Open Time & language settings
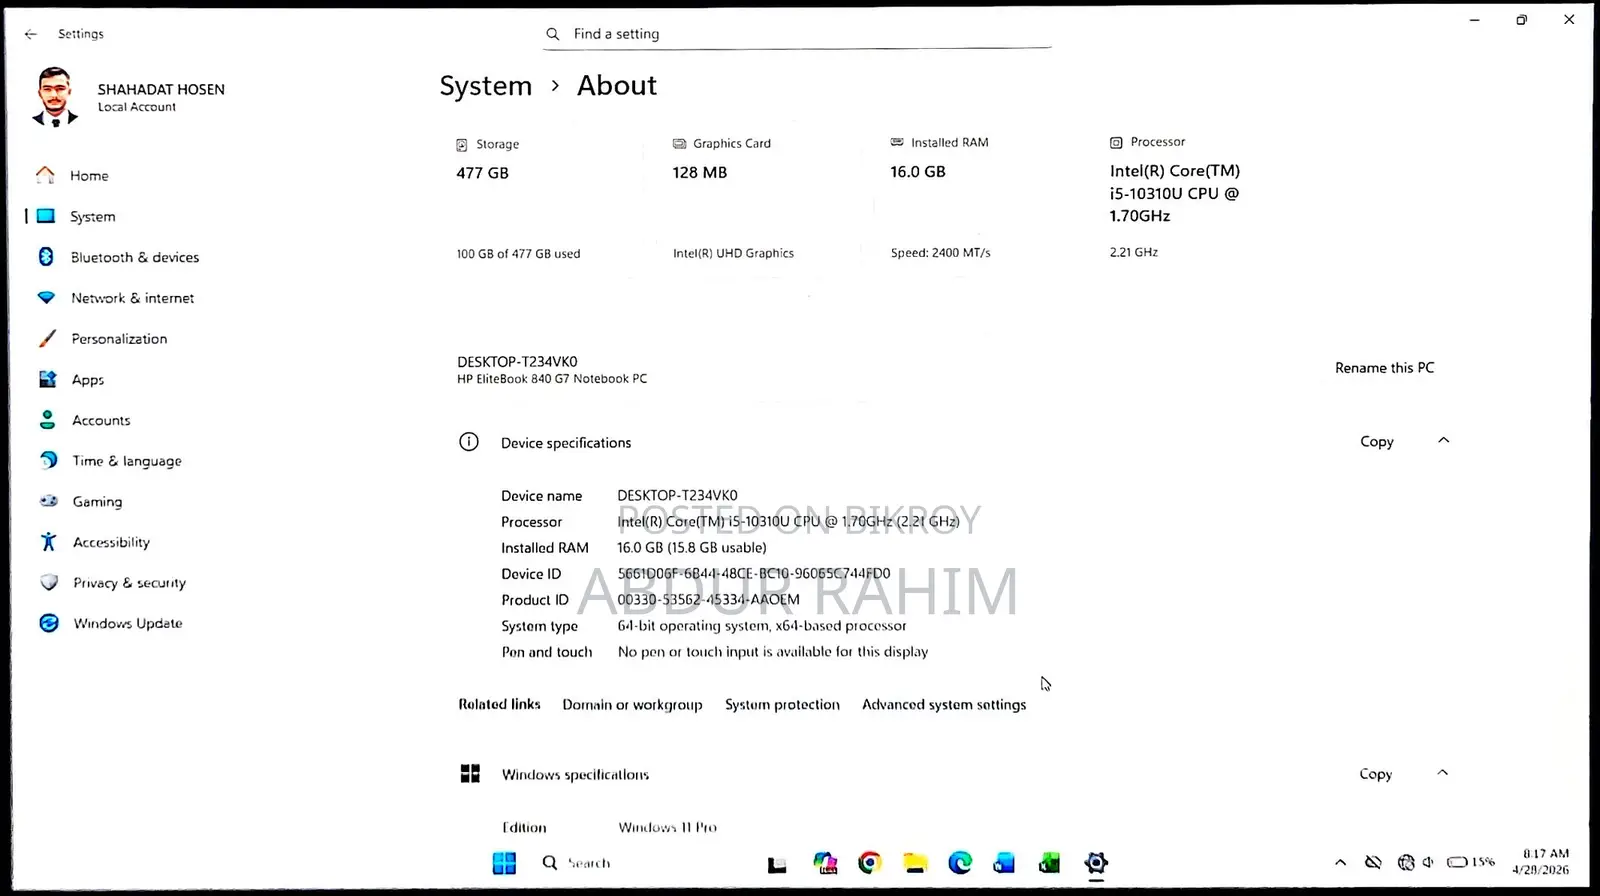Image resolution: width=1600 pixels, height=896 pixels. 127,461
